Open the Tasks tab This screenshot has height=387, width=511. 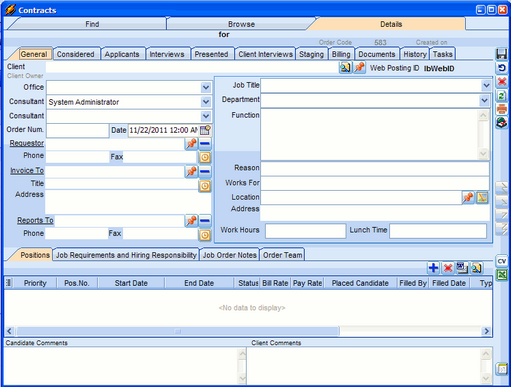pos(443,54)
